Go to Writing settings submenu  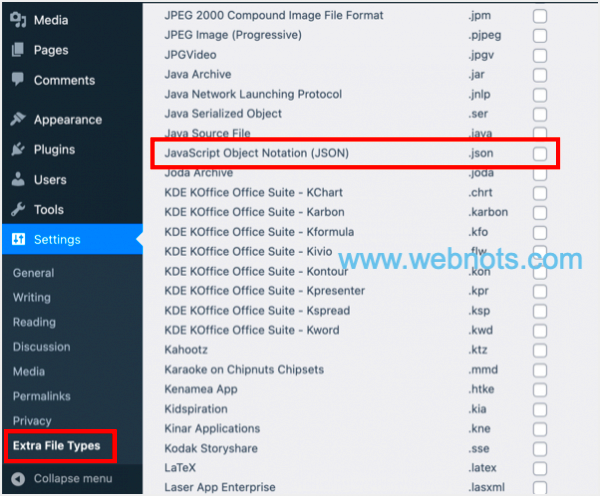point(32,297)
